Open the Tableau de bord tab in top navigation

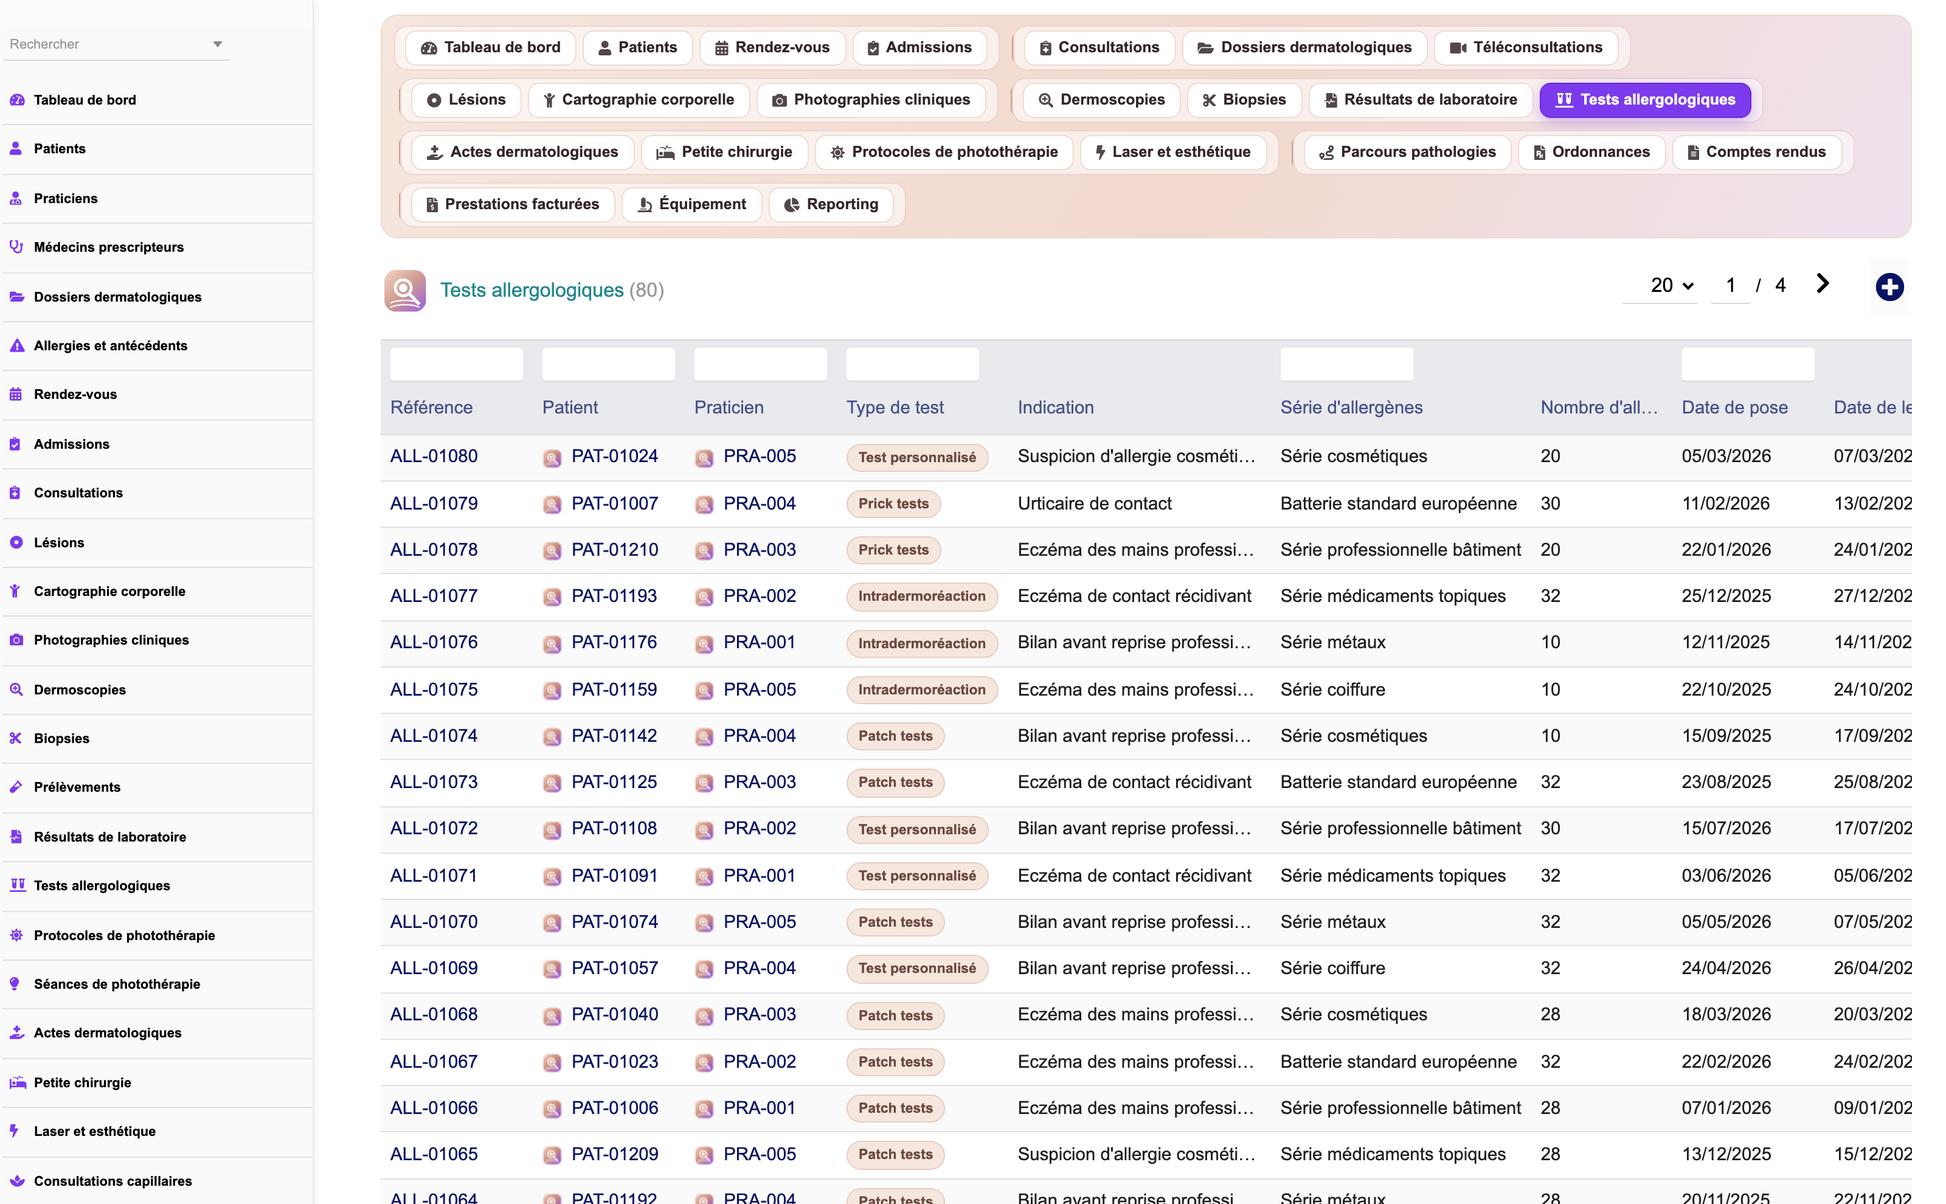point(490,48)
